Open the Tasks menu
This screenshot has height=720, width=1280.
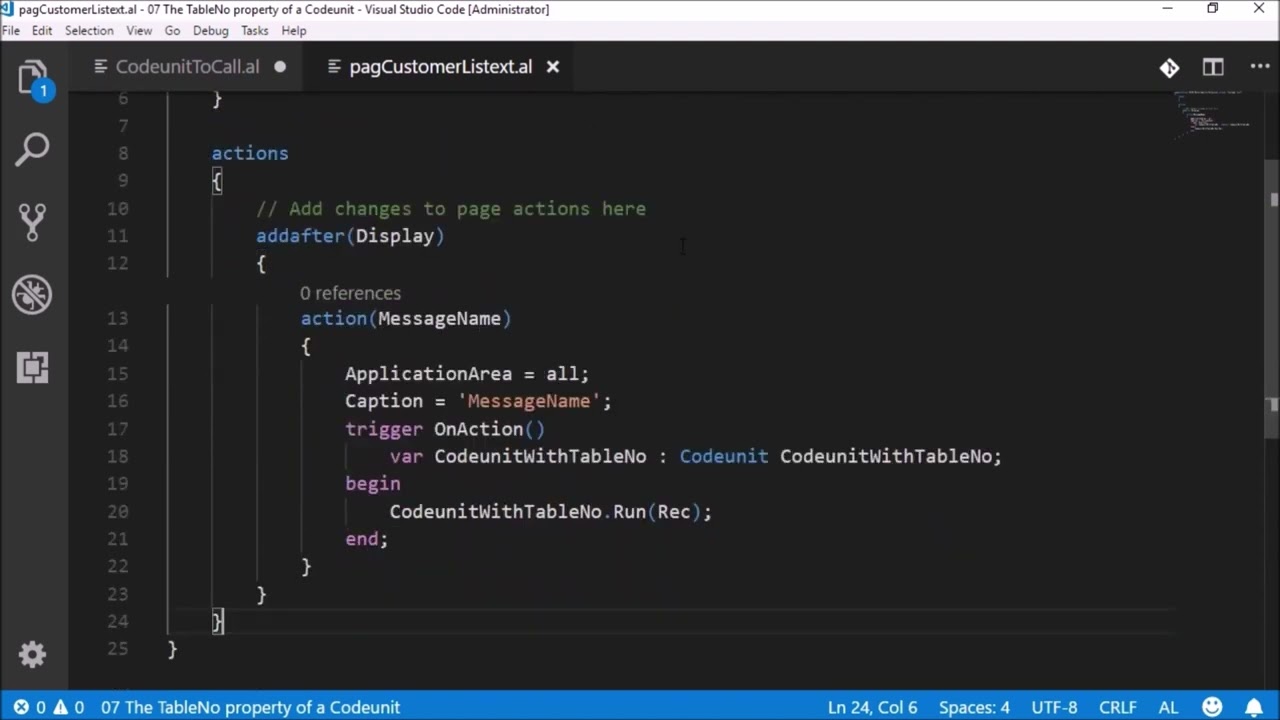[x=254, y=30]
